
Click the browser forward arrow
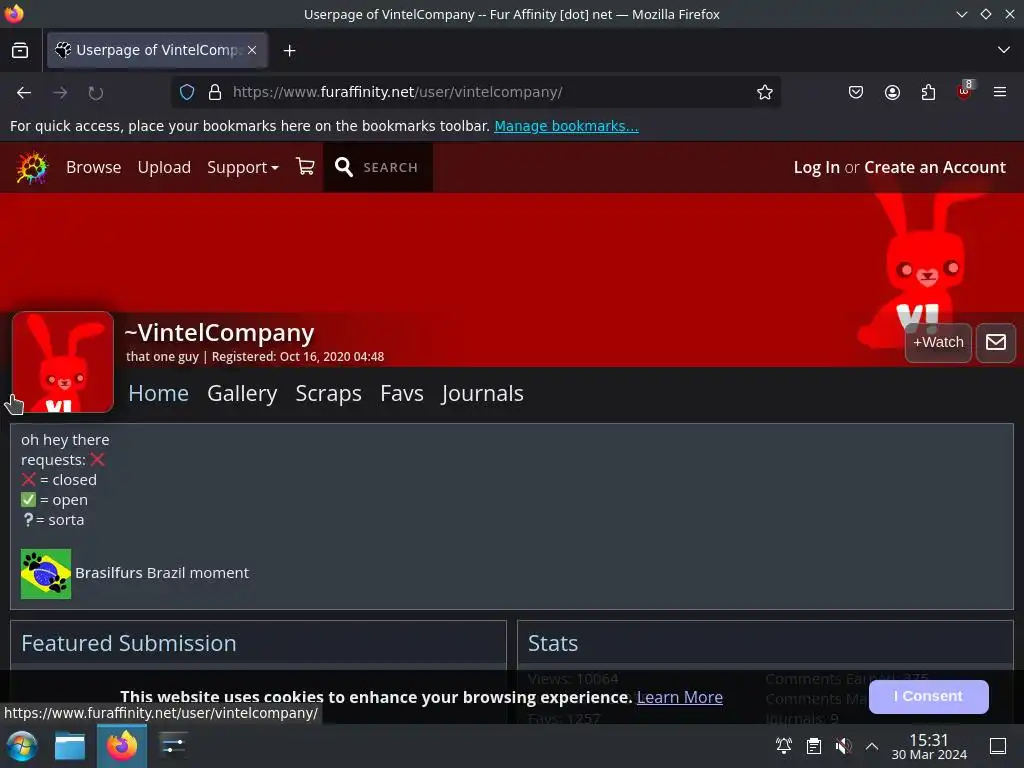(x=60, y=93)
